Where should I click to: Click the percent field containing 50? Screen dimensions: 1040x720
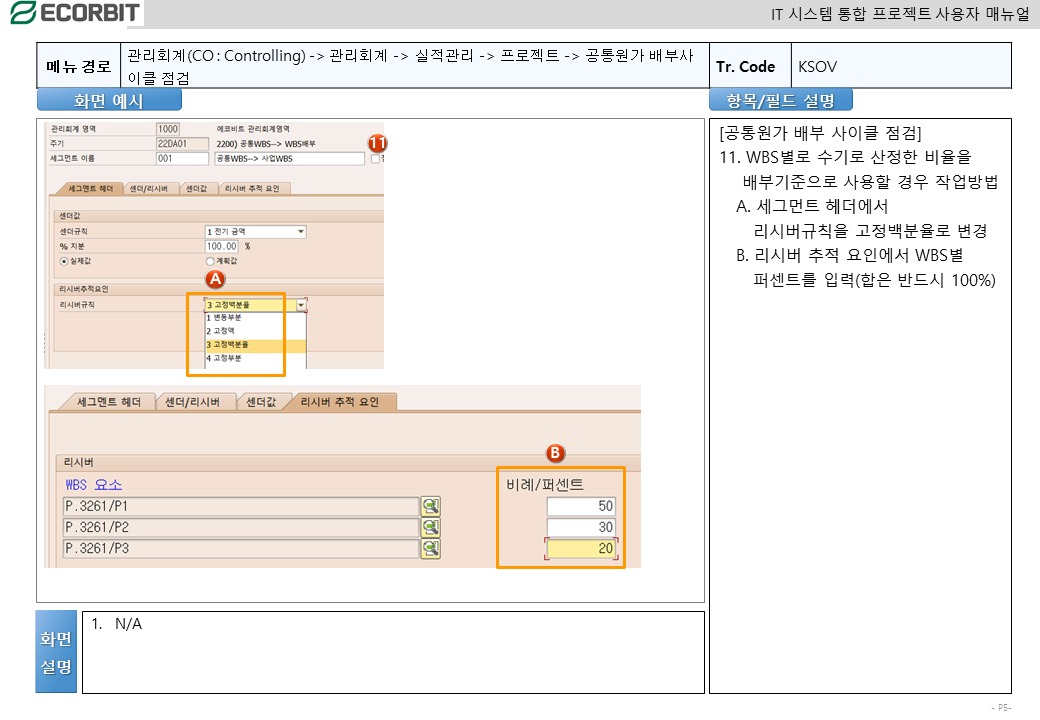pos(581,506)
